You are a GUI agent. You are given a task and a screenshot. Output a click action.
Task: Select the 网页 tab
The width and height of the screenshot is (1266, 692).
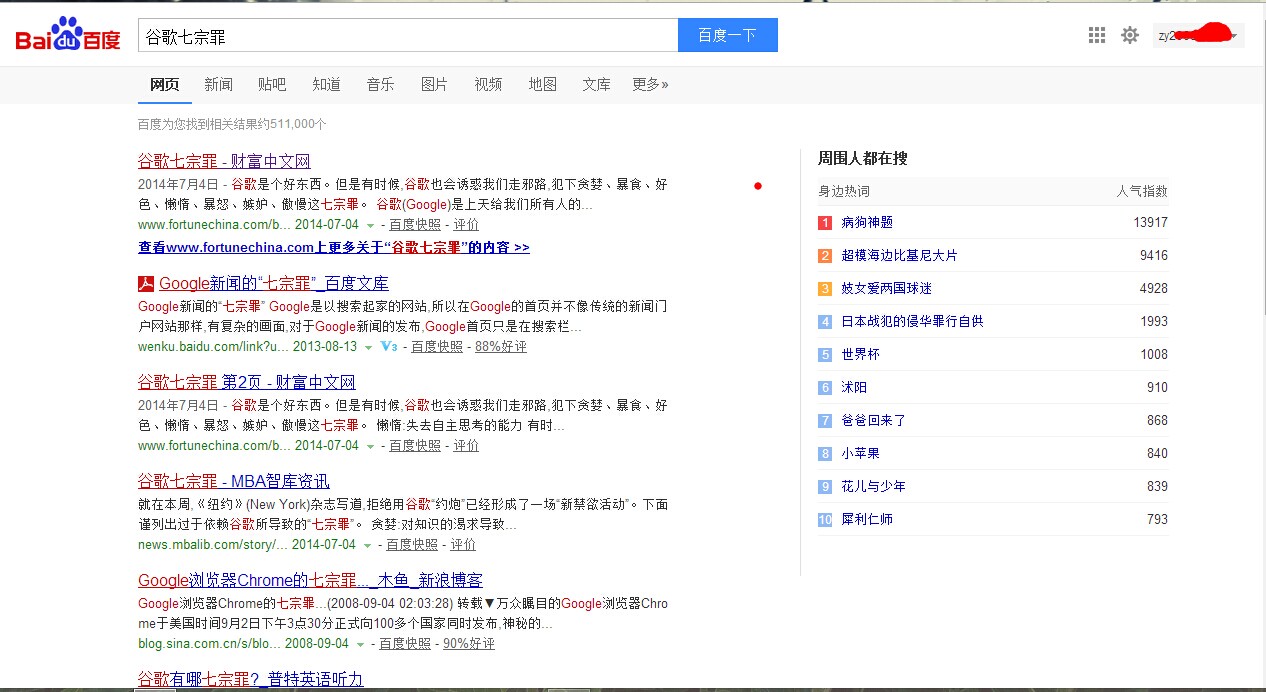tap(165, 84)
